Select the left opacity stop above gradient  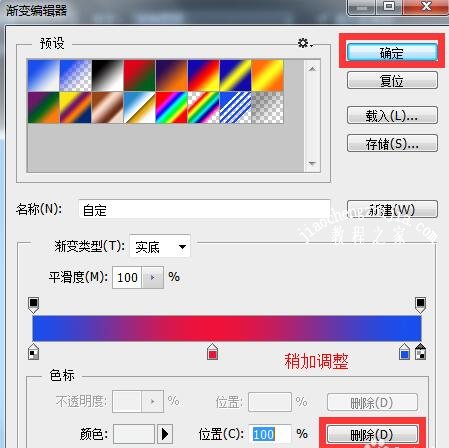34,305
